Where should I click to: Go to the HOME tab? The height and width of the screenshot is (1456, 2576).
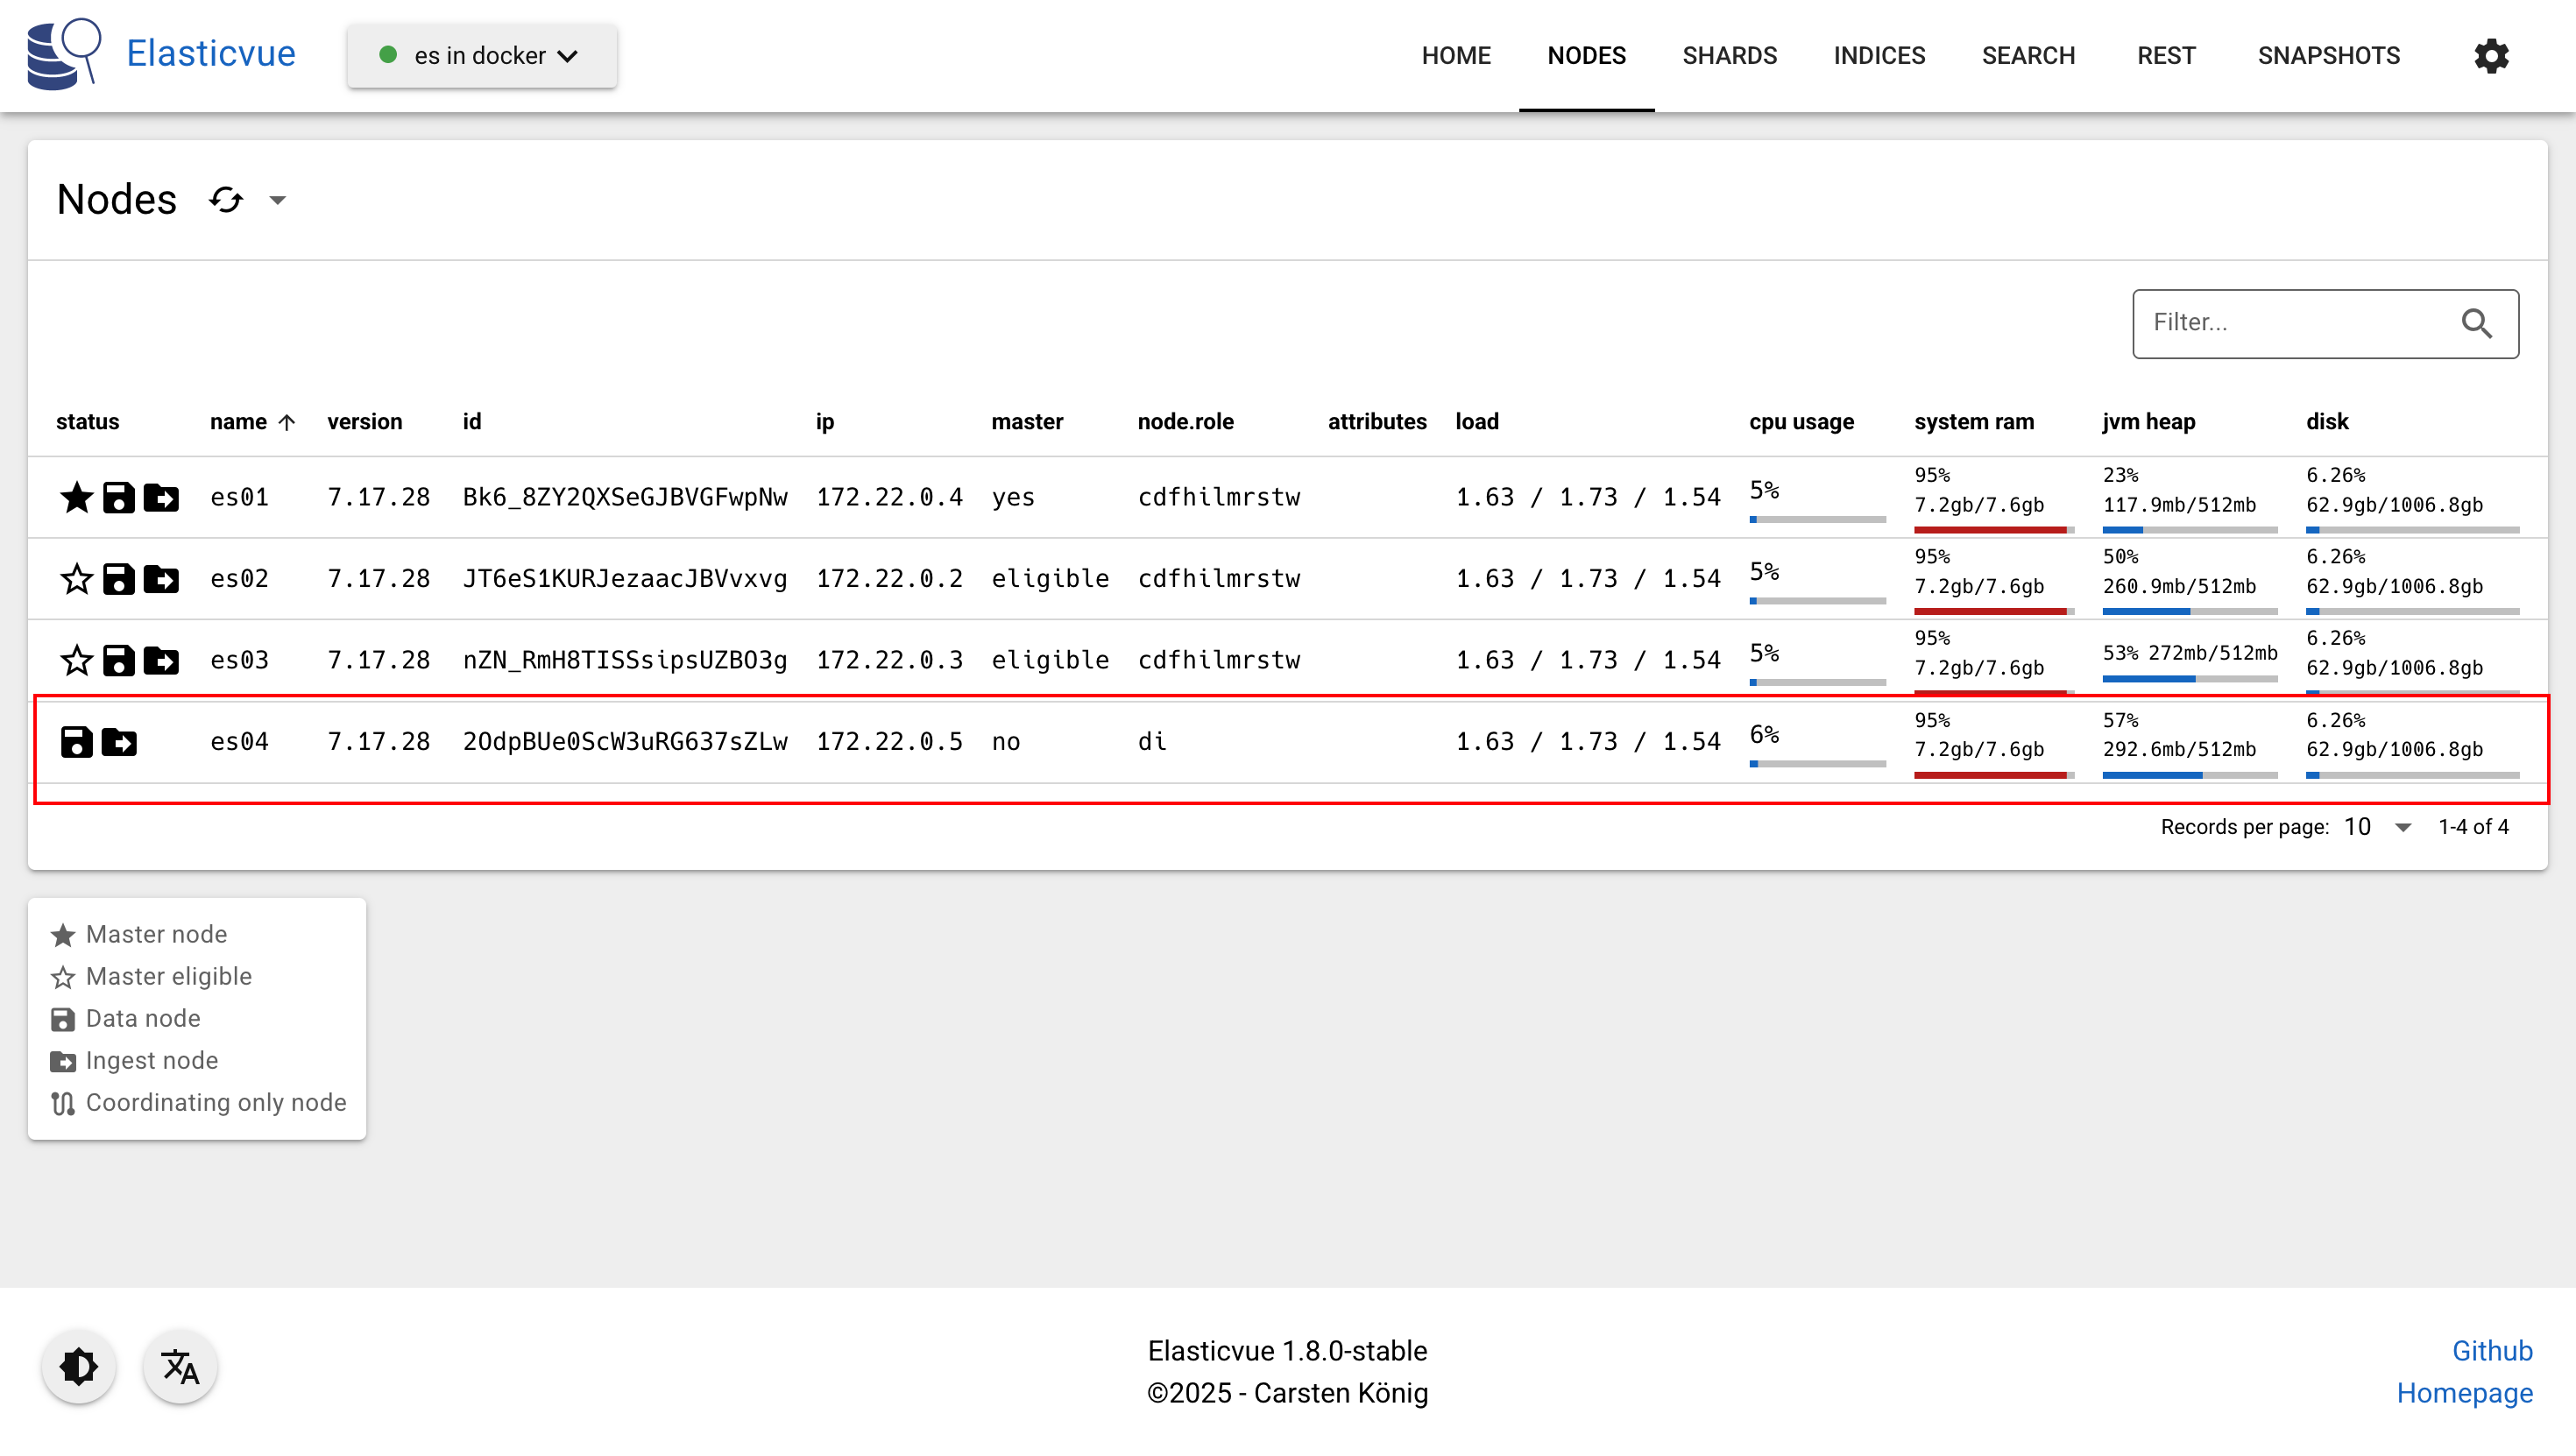1456,56
